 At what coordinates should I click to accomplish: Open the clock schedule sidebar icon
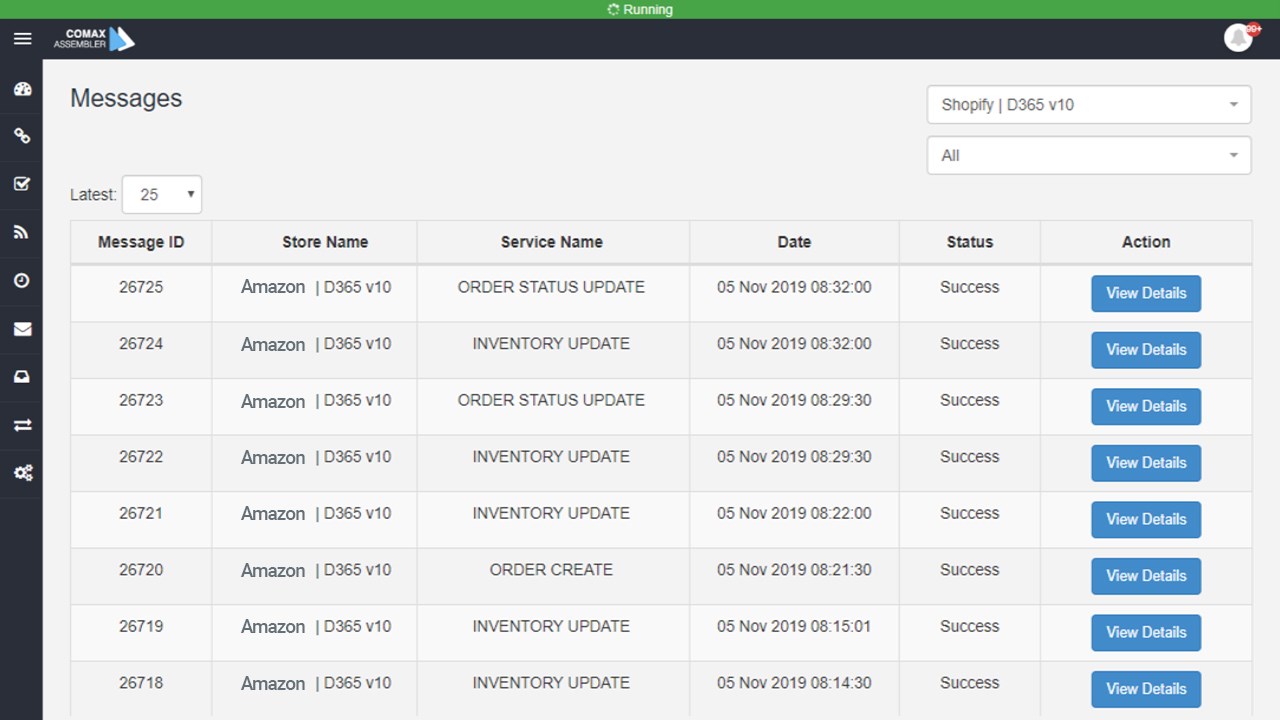[22, 281]
